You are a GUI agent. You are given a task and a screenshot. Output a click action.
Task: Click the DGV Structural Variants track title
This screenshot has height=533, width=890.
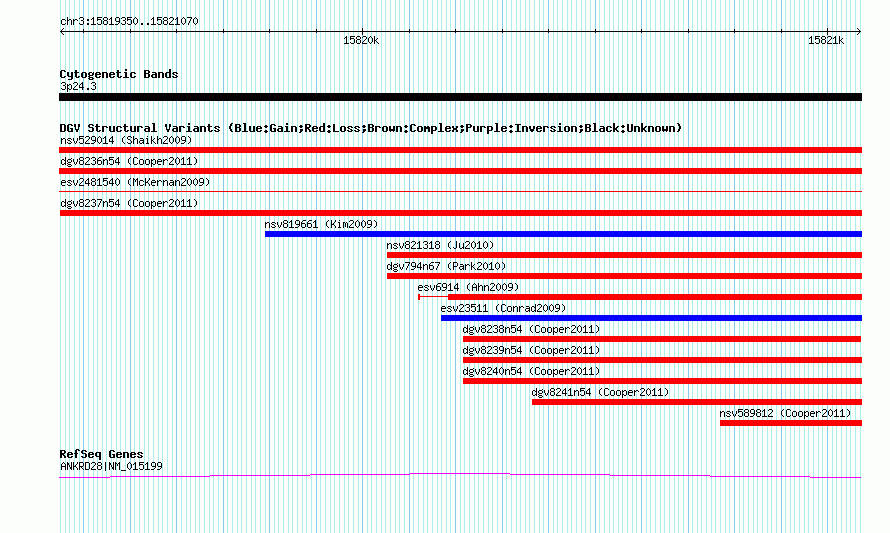pyautogui.click(x=371, y=128)
